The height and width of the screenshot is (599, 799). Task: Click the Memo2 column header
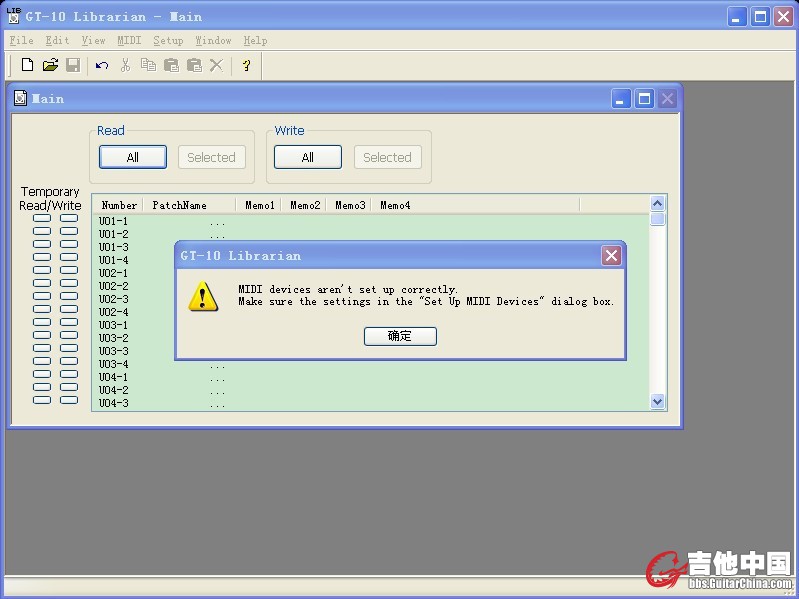304,205
